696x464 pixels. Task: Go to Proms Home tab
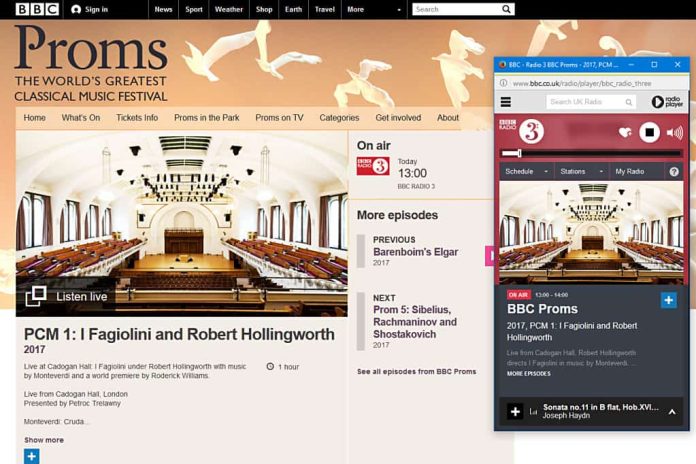point(35,118)
